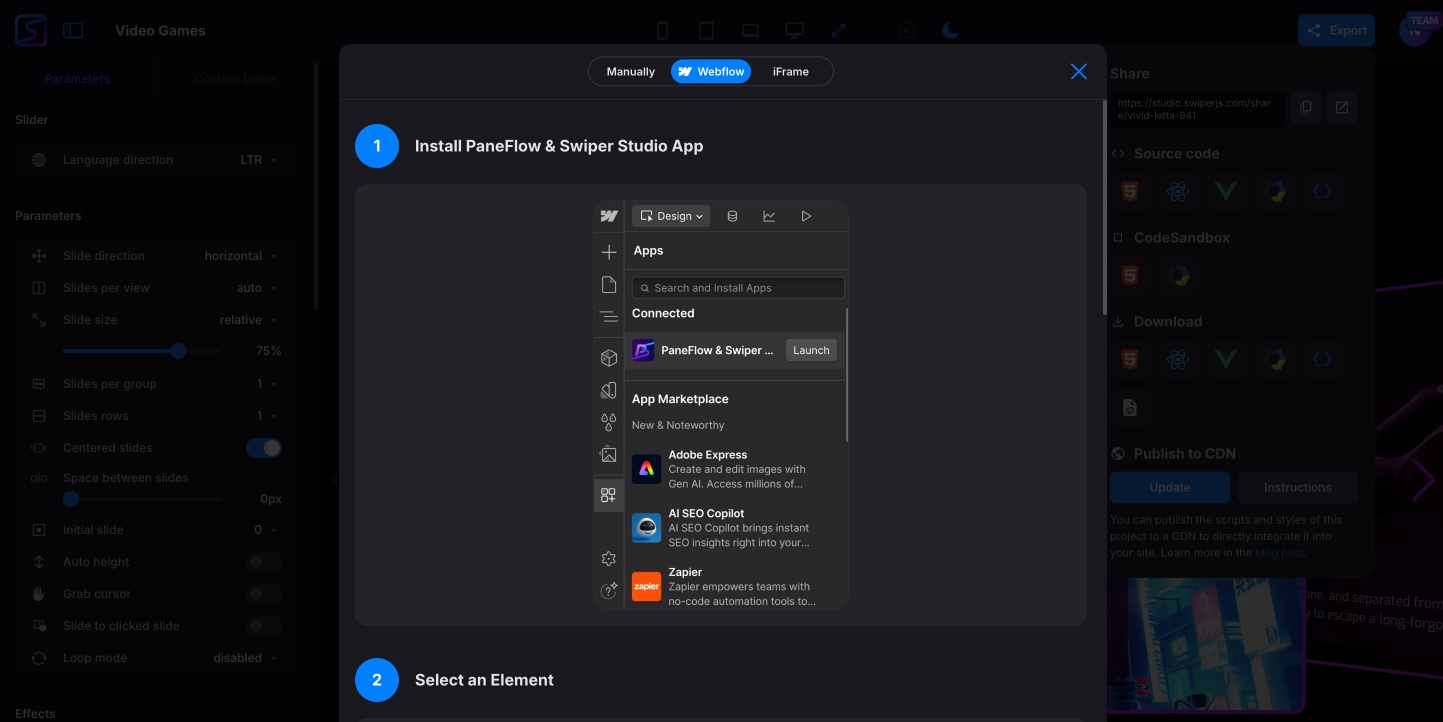
Task: Open the Initial slide dropdown
Action: (266, 530)
